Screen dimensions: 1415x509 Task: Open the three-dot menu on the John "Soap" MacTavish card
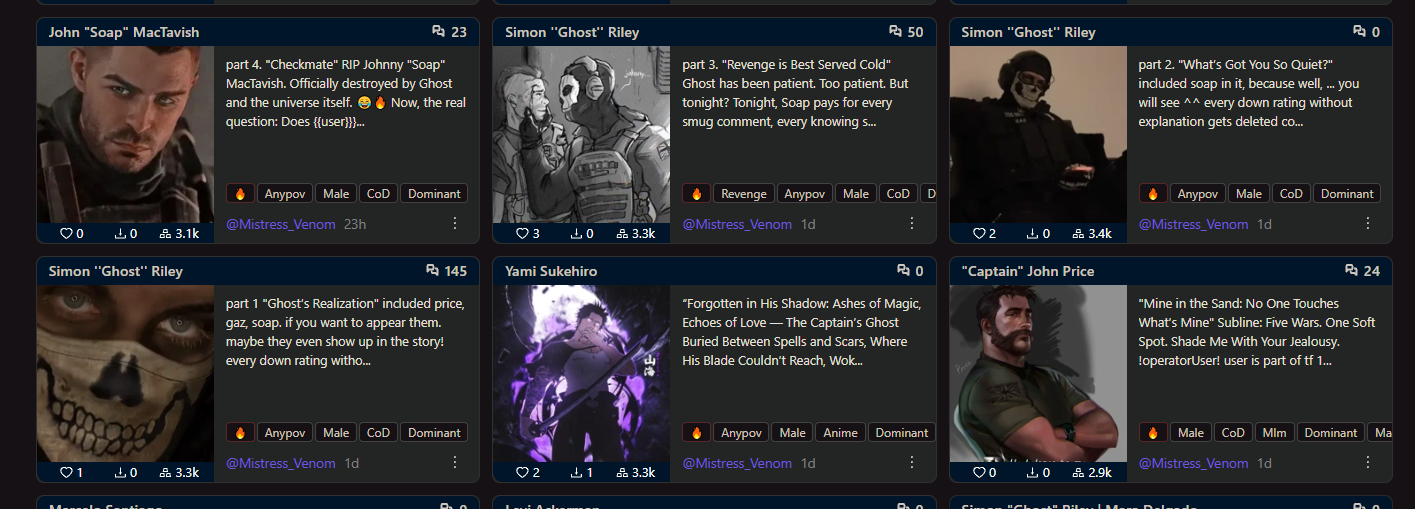tap(455, 223)
